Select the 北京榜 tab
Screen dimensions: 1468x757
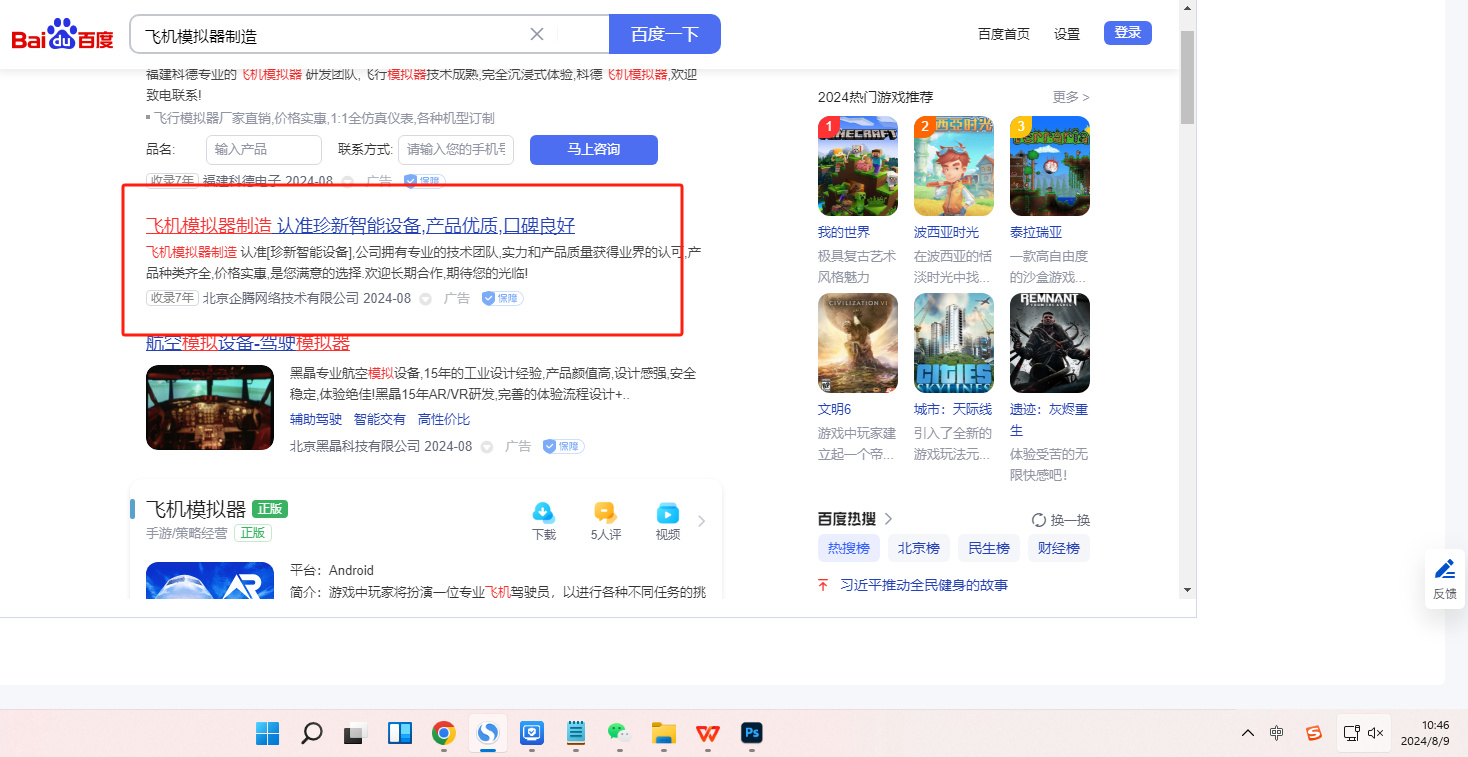[x=919, y=548]
